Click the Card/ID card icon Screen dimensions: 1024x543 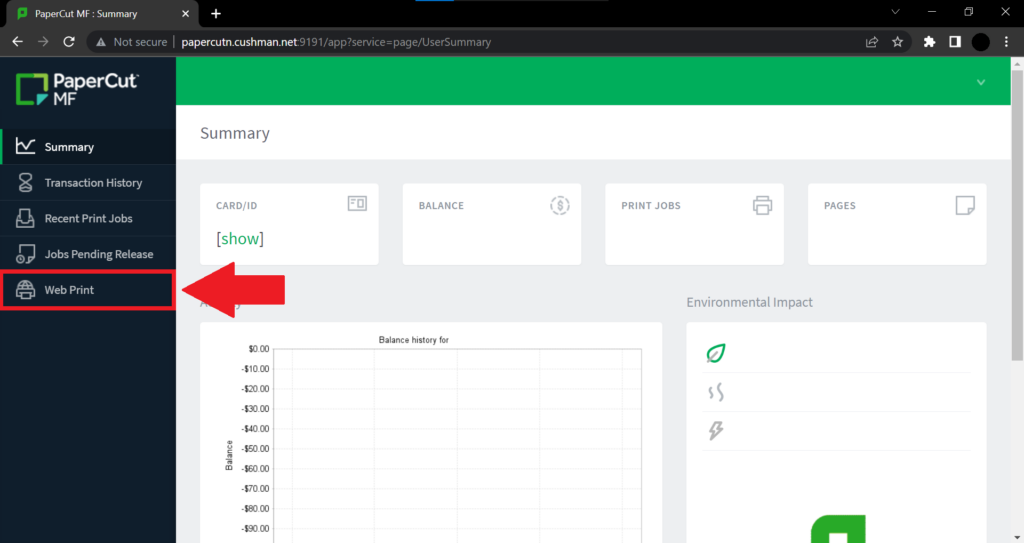(x=357, y=204)
